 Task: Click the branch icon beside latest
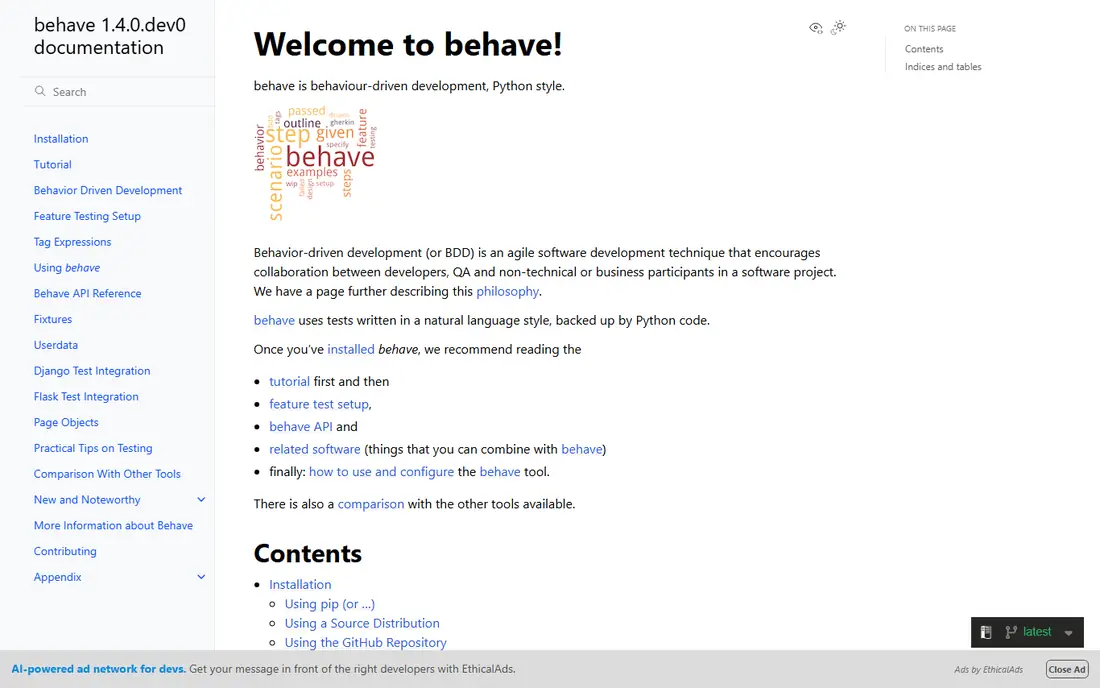(x=1011, y=632)
